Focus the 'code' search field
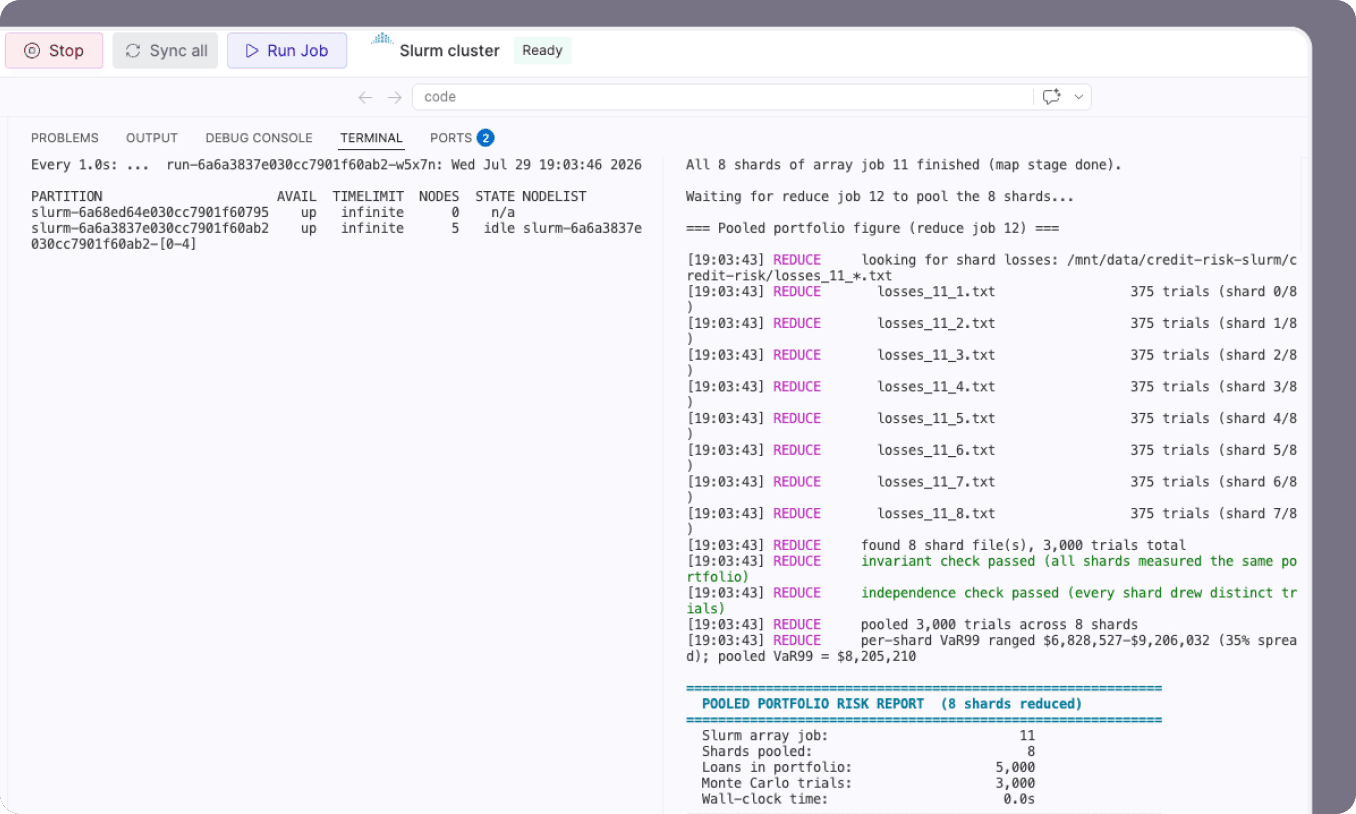This screenshot has height=814, width=1356. click(722, 97)
